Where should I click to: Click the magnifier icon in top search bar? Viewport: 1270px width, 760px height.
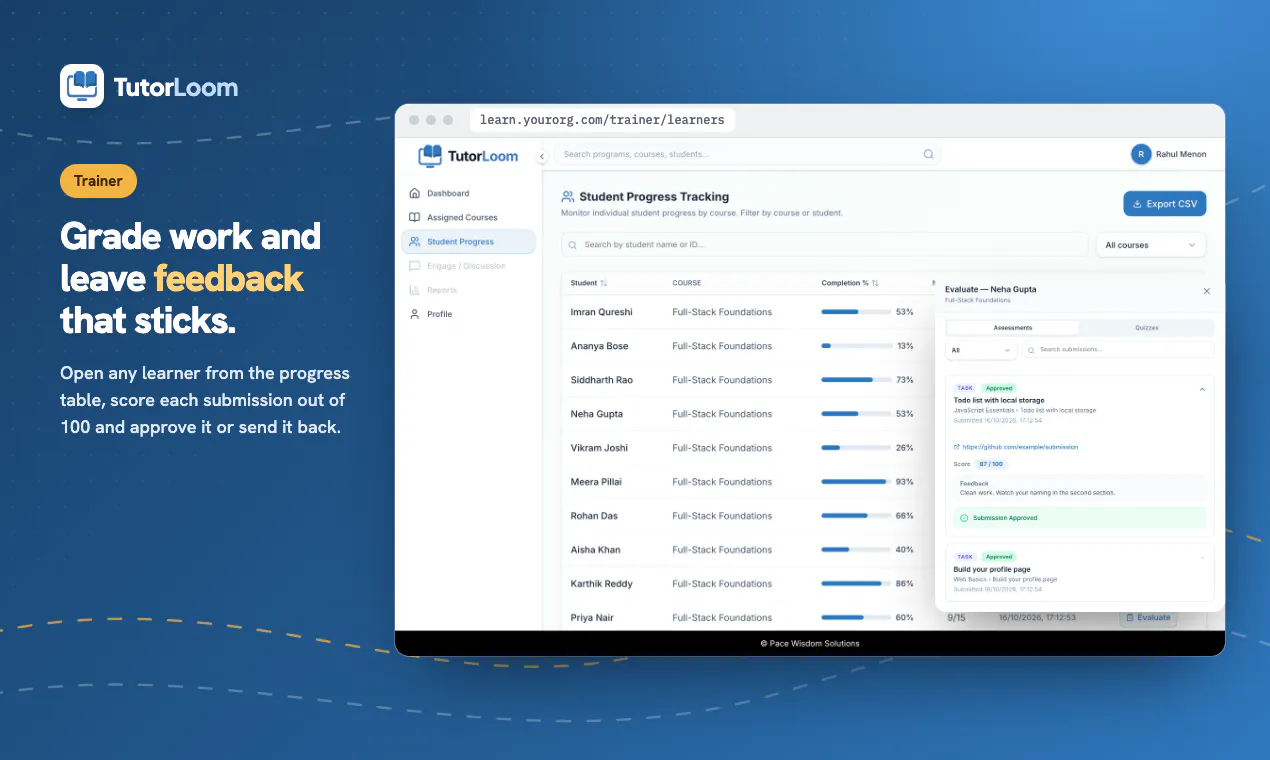[928, 154]
